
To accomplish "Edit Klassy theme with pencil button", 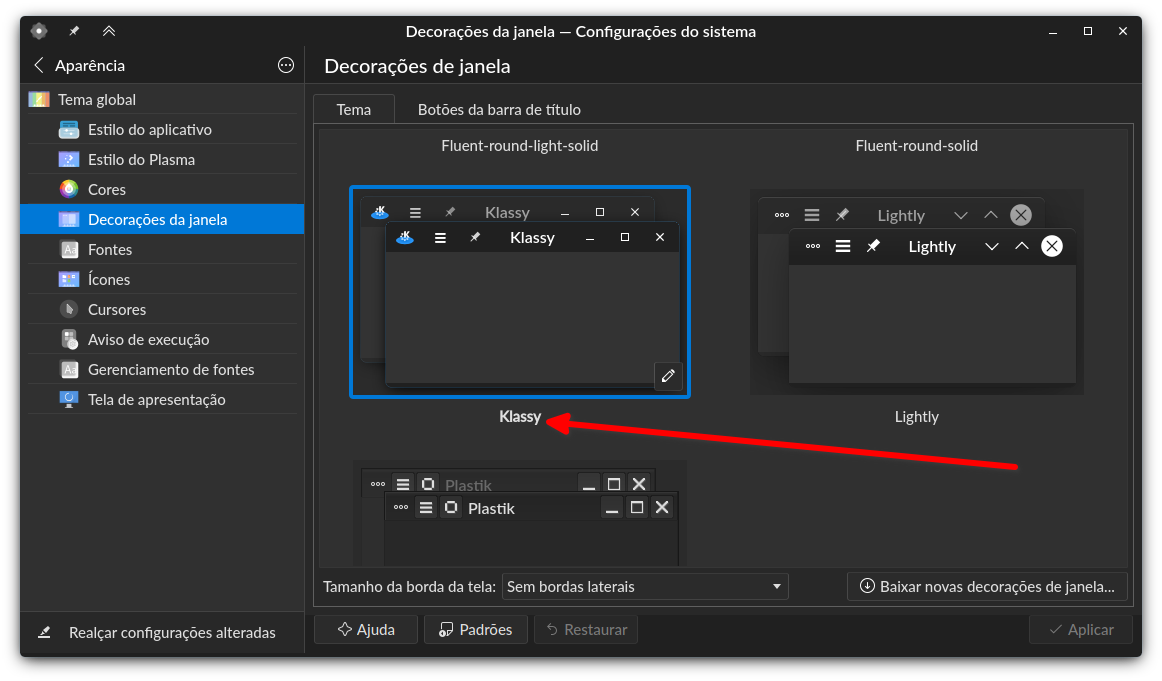I will click(x=668, y=376).
